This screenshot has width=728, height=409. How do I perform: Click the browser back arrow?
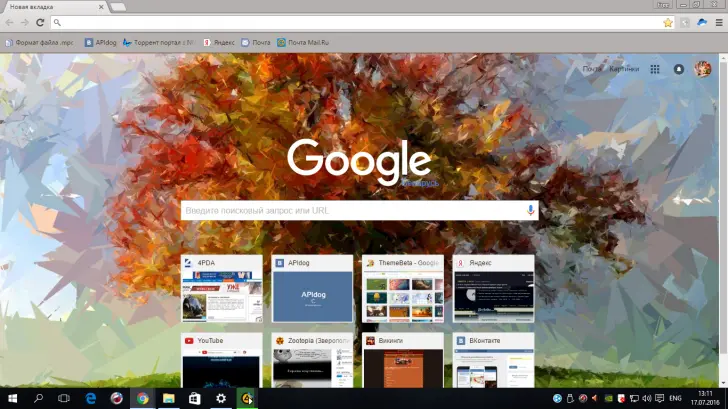(10, 22)
